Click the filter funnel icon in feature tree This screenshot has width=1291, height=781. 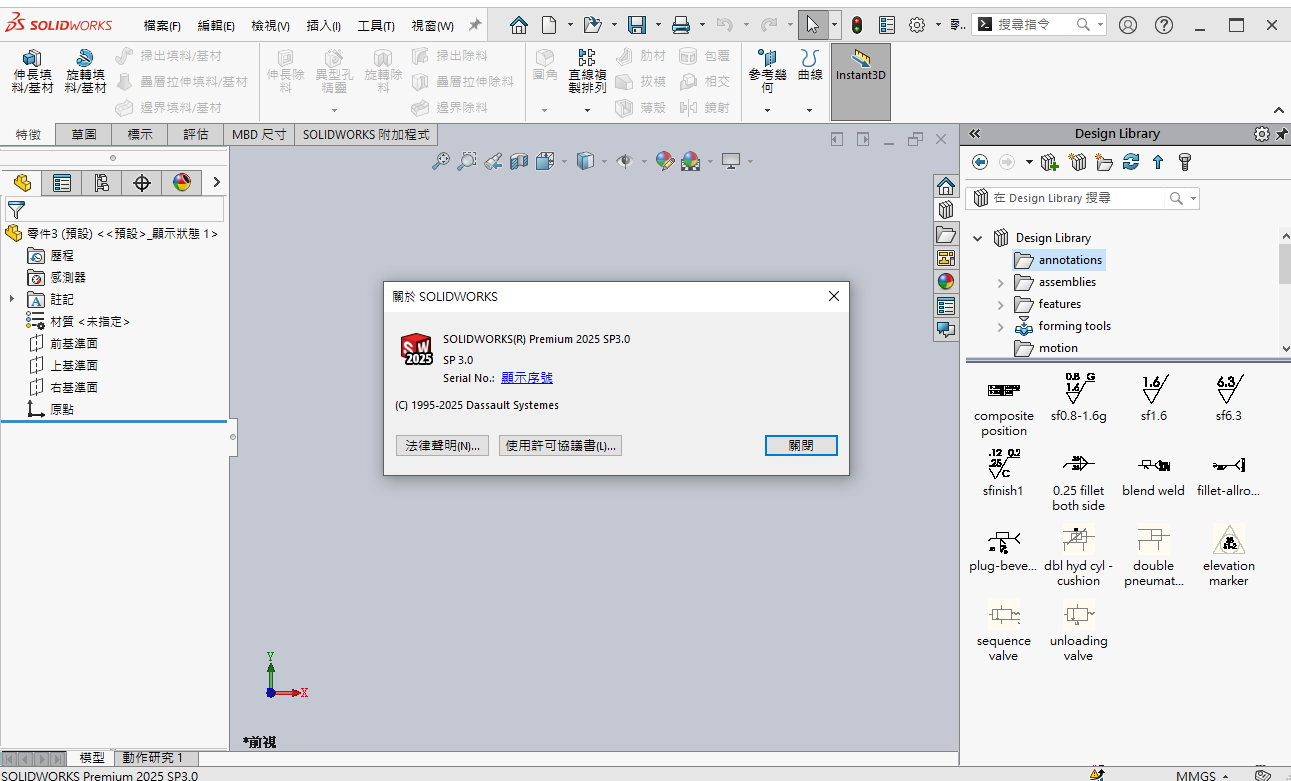[16, 210]
